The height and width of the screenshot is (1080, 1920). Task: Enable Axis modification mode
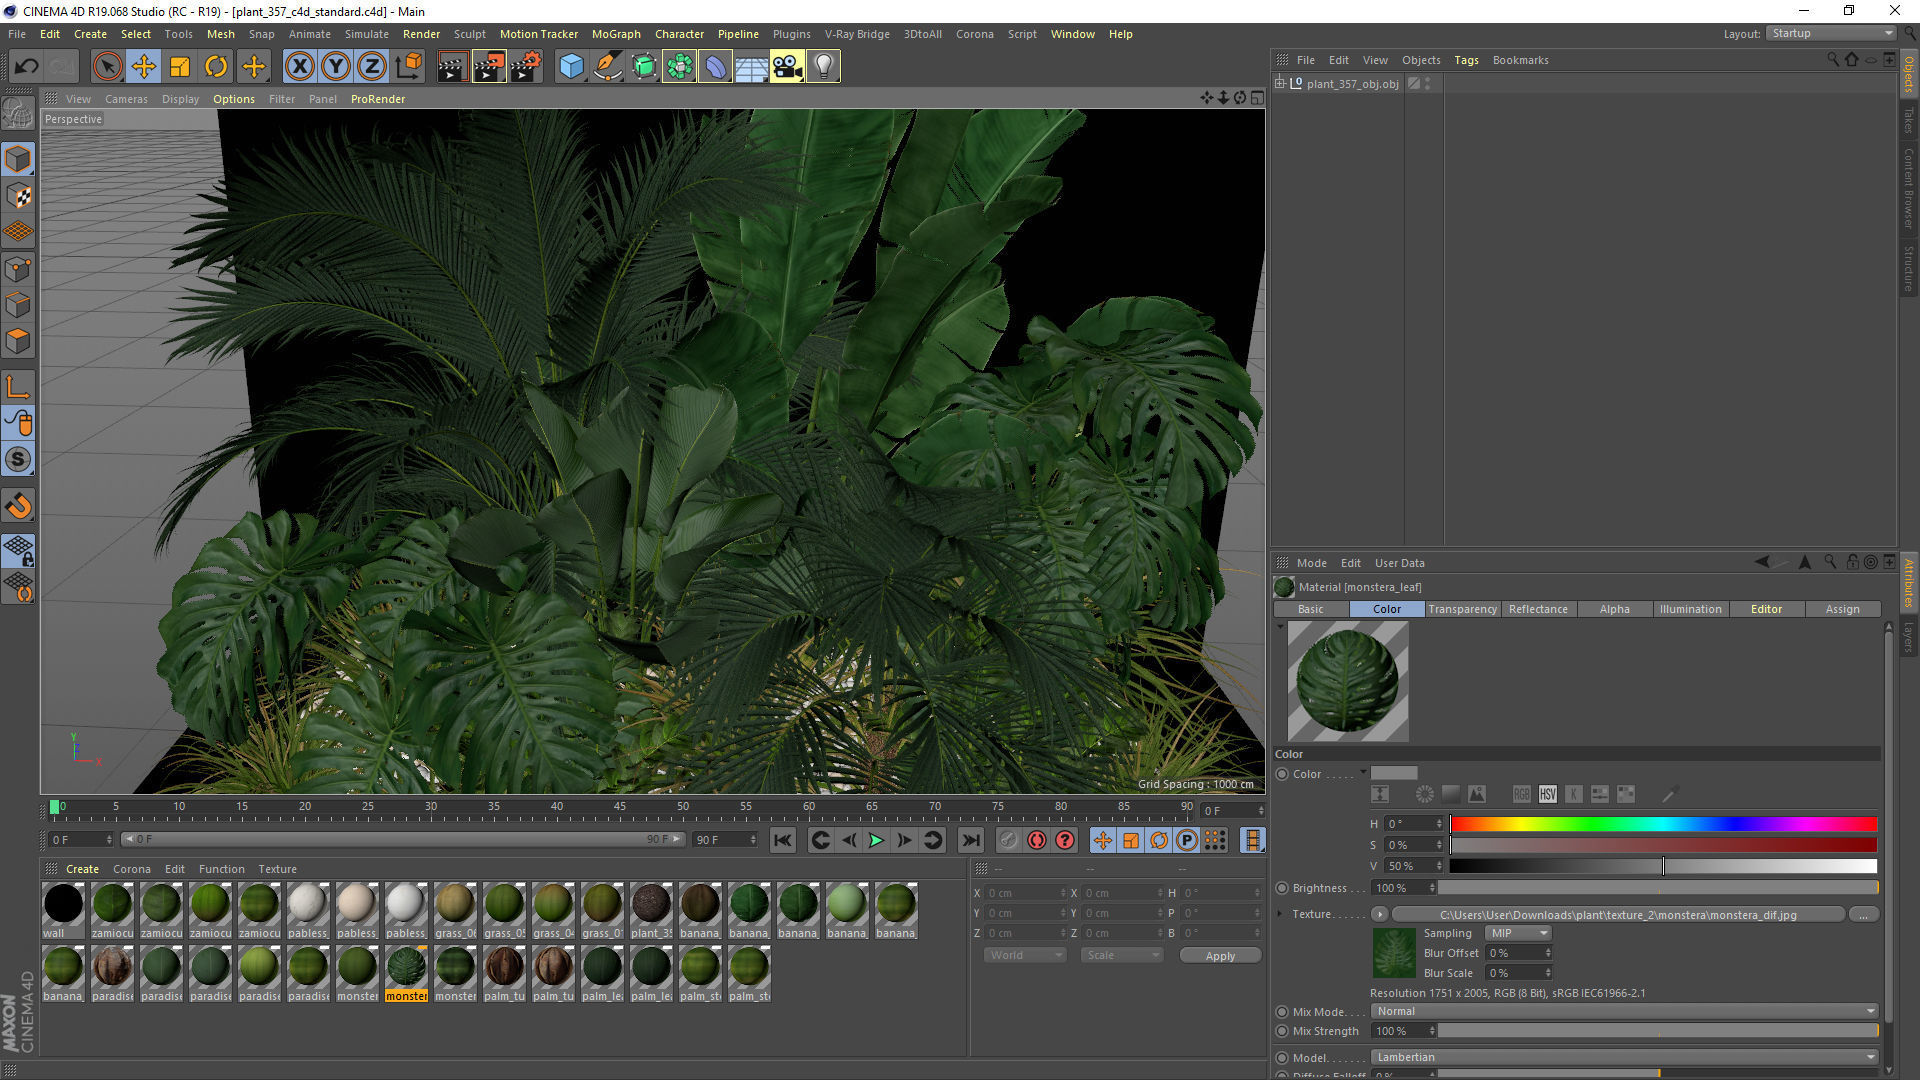(18, 387)
